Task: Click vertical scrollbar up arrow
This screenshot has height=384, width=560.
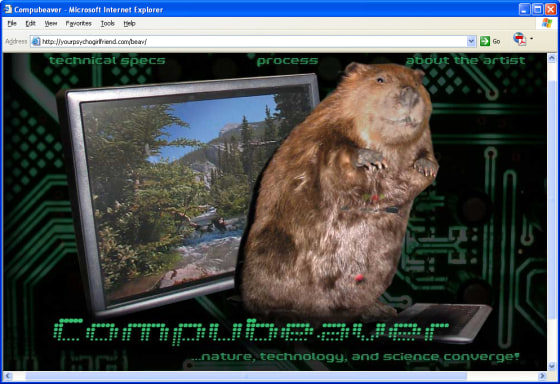Action: [x=552, y=58]
